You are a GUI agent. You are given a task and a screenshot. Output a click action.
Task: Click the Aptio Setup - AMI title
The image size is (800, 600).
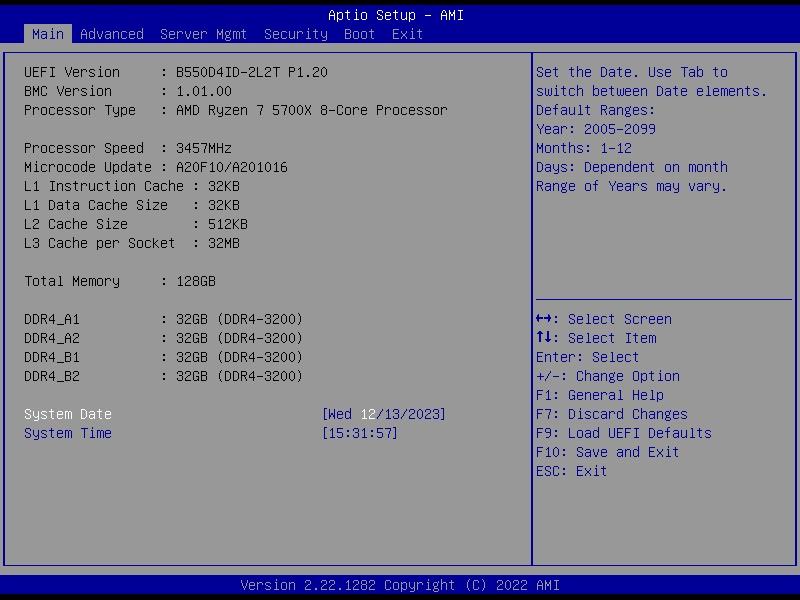click(396, 15)
